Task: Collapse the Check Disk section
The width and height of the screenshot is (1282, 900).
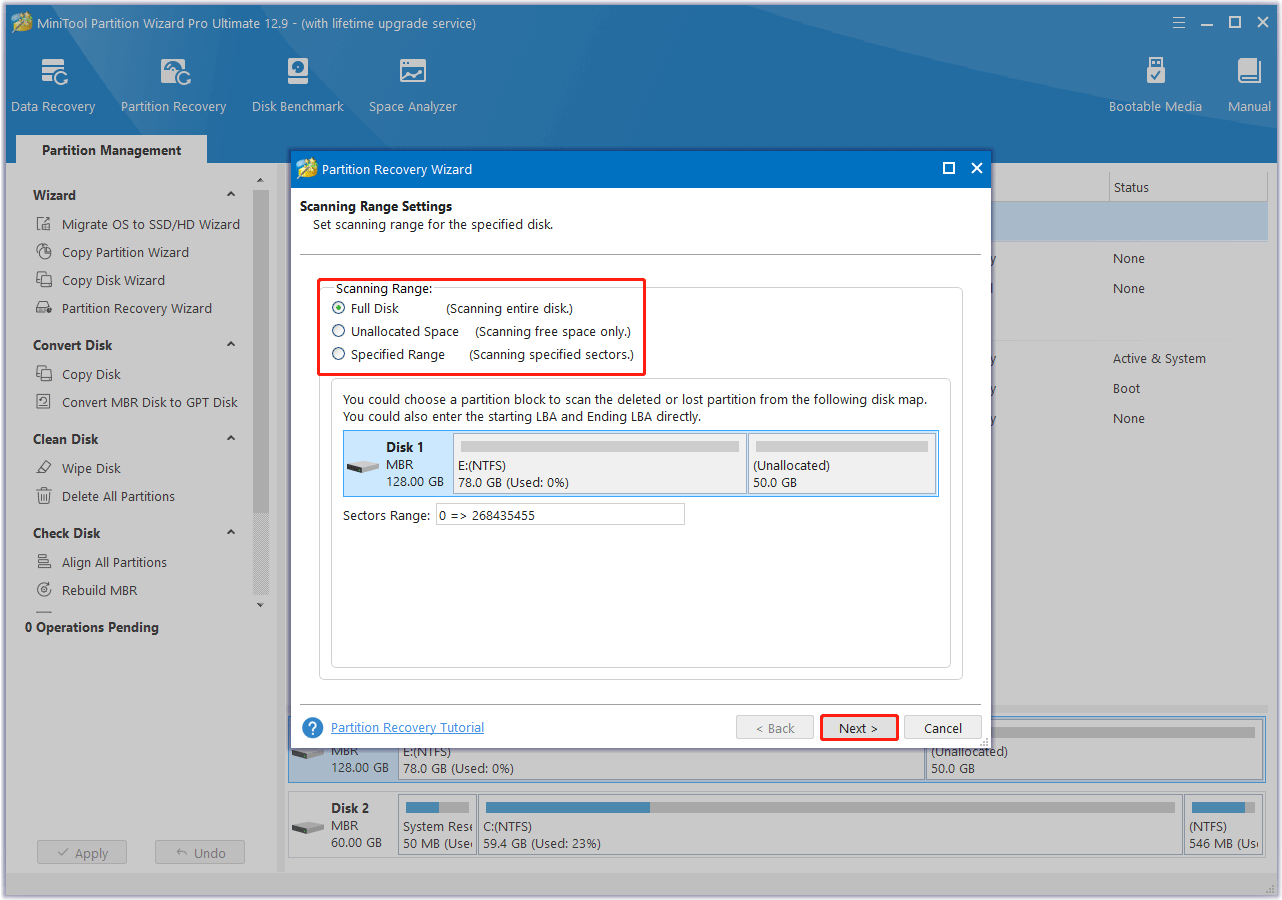Action: [231, 532]
